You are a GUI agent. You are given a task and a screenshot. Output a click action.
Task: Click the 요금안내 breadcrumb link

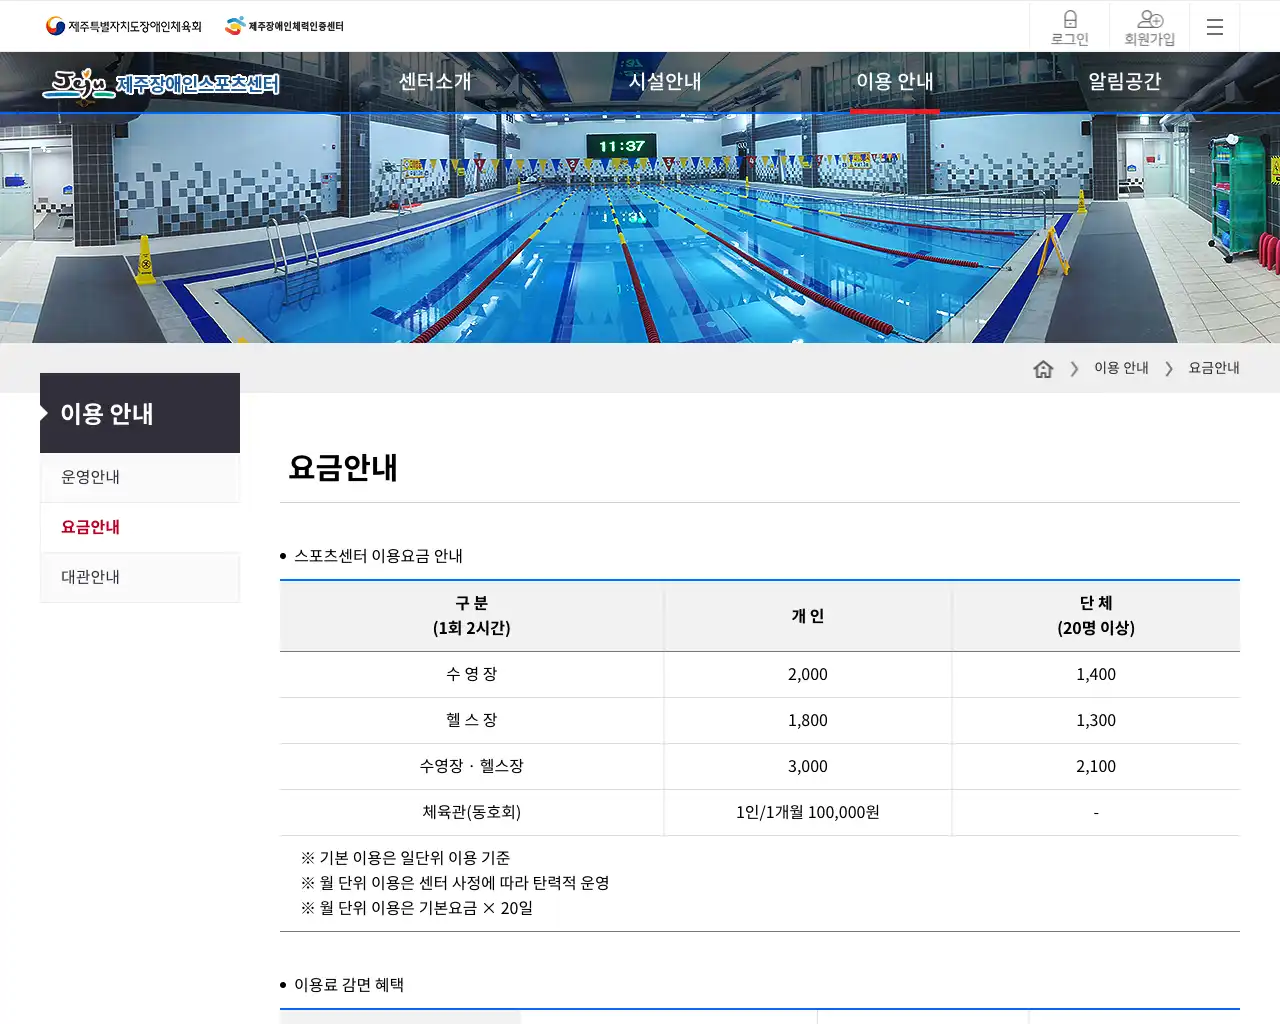point(1214,368)
